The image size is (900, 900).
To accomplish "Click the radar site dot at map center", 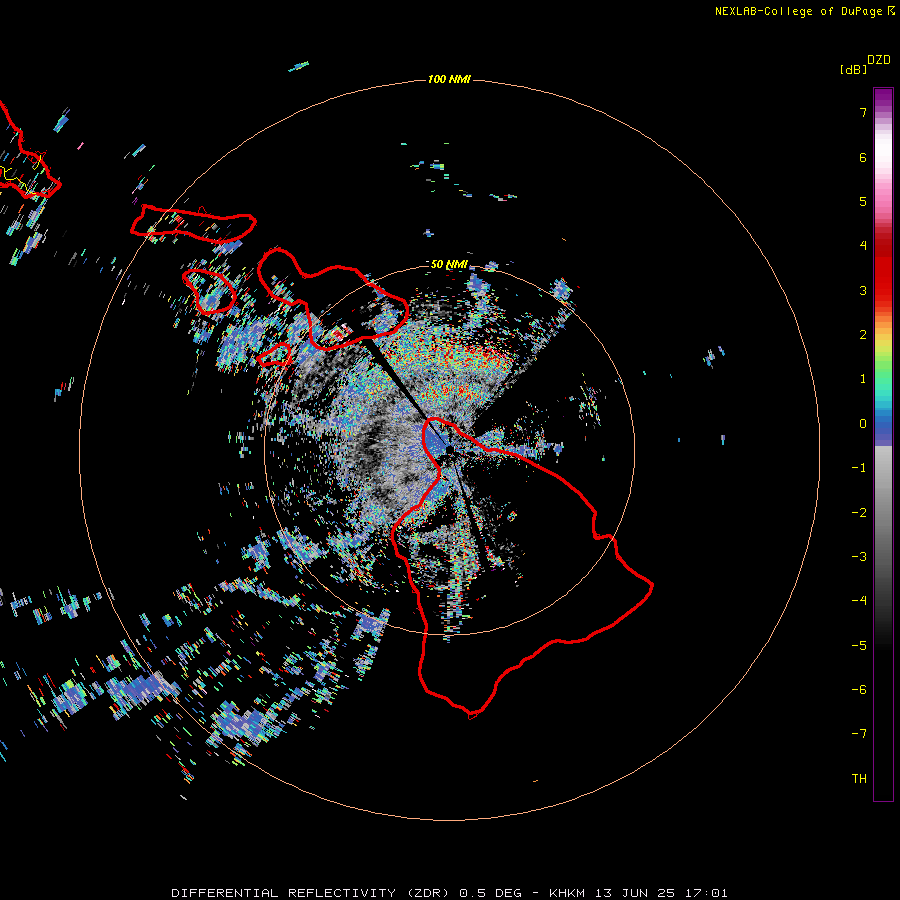I will [449, 449].
